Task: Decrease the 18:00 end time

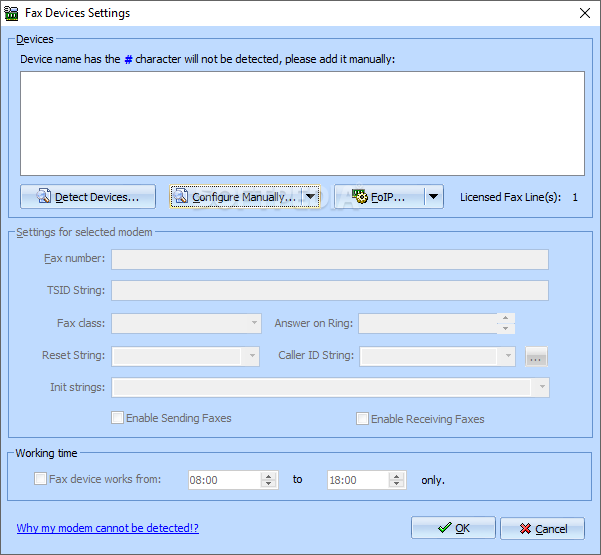Action: [x=396, y=484]
